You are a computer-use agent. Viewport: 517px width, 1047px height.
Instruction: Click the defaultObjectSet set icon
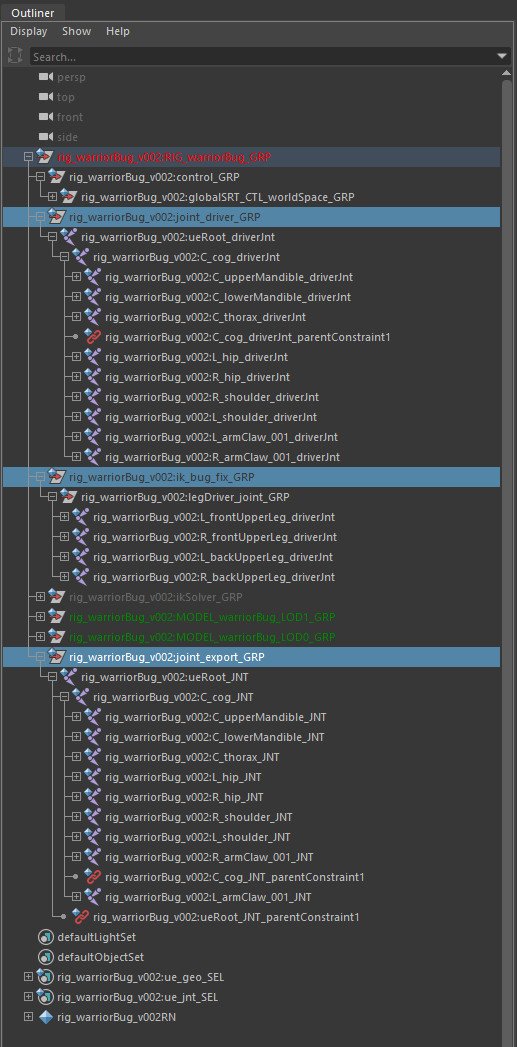pyautogui.click(x=45, y=957)
